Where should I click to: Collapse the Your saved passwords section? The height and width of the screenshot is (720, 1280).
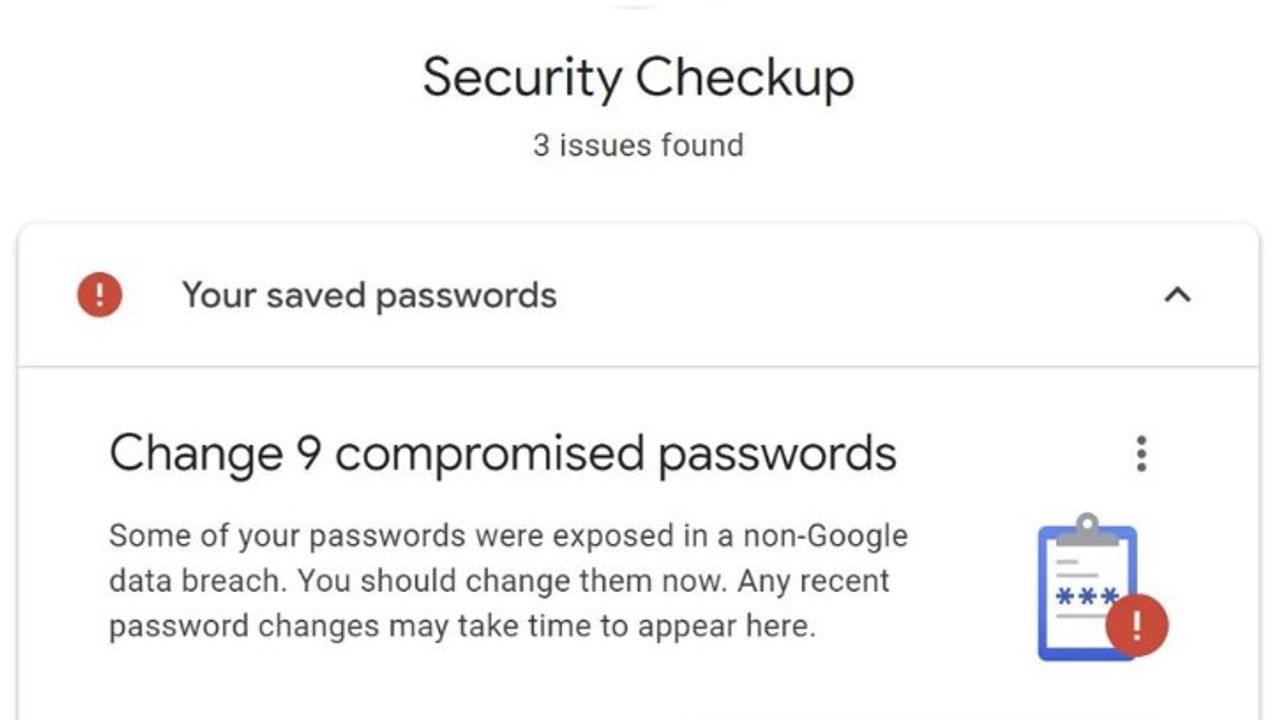pyautogui.click(x=1178, y=295)
